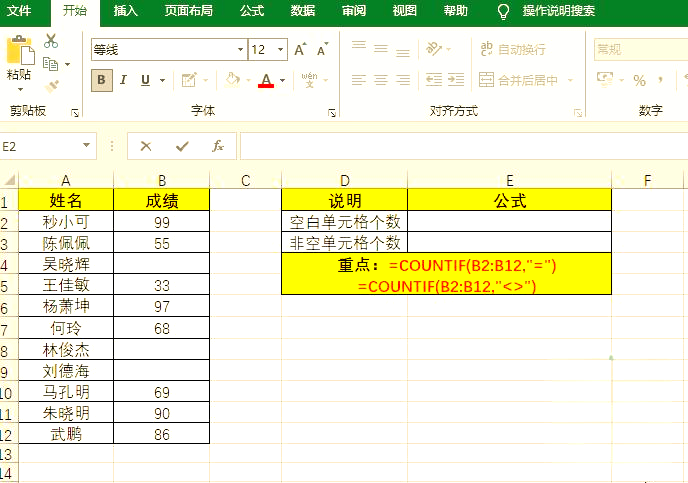Click Top Align icon
Screen dimensions: 688x483
click(x=359, y=48)
